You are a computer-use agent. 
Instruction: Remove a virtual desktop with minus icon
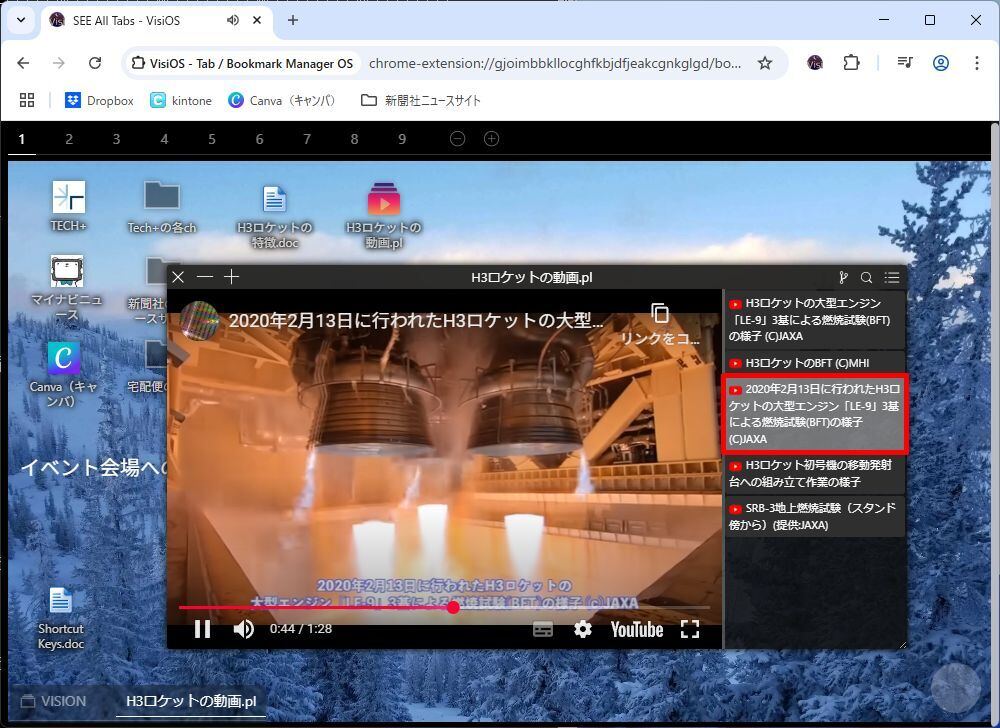(457, 138)
